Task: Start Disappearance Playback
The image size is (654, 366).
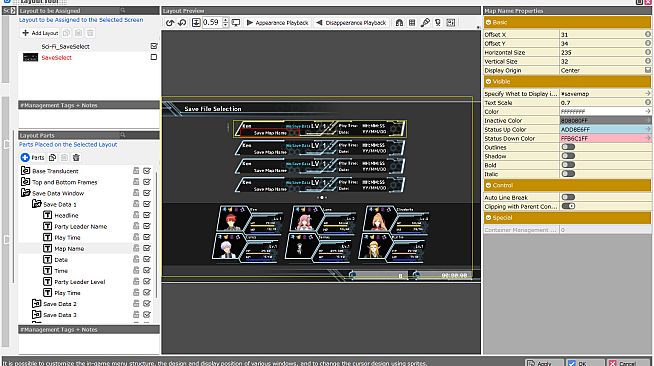Action: pyautogui.click(x=351, y=23)
